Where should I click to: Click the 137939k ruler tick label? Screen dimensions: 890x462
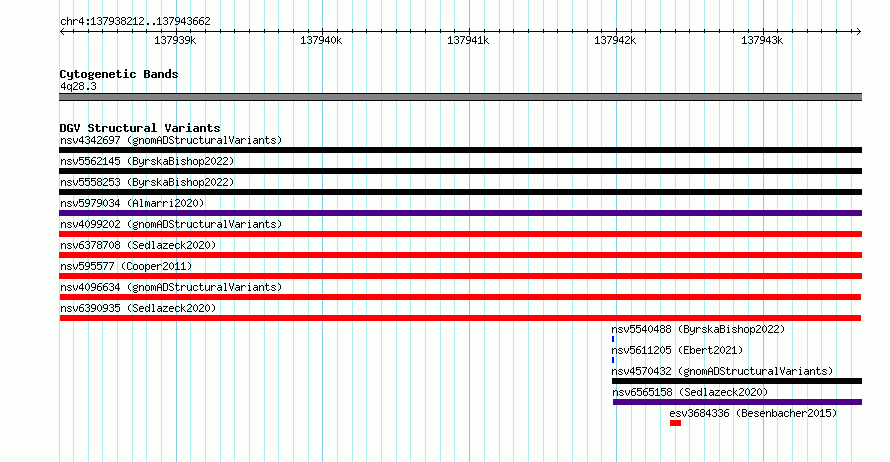tap(175, 40)
